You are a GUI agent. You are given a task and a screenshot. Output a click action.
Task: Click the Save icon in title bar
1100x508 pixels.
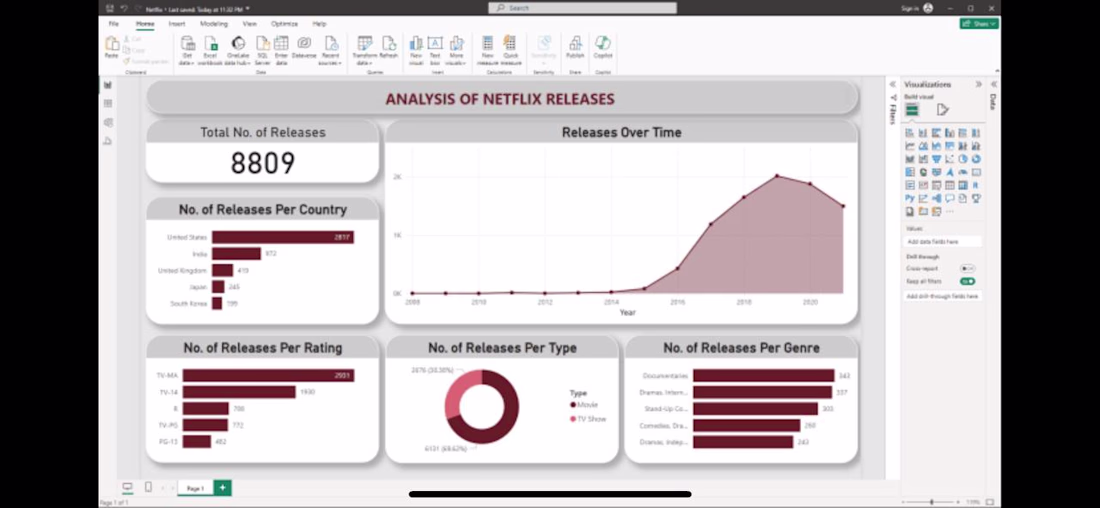pyautogui.click(x=110, y=8)
